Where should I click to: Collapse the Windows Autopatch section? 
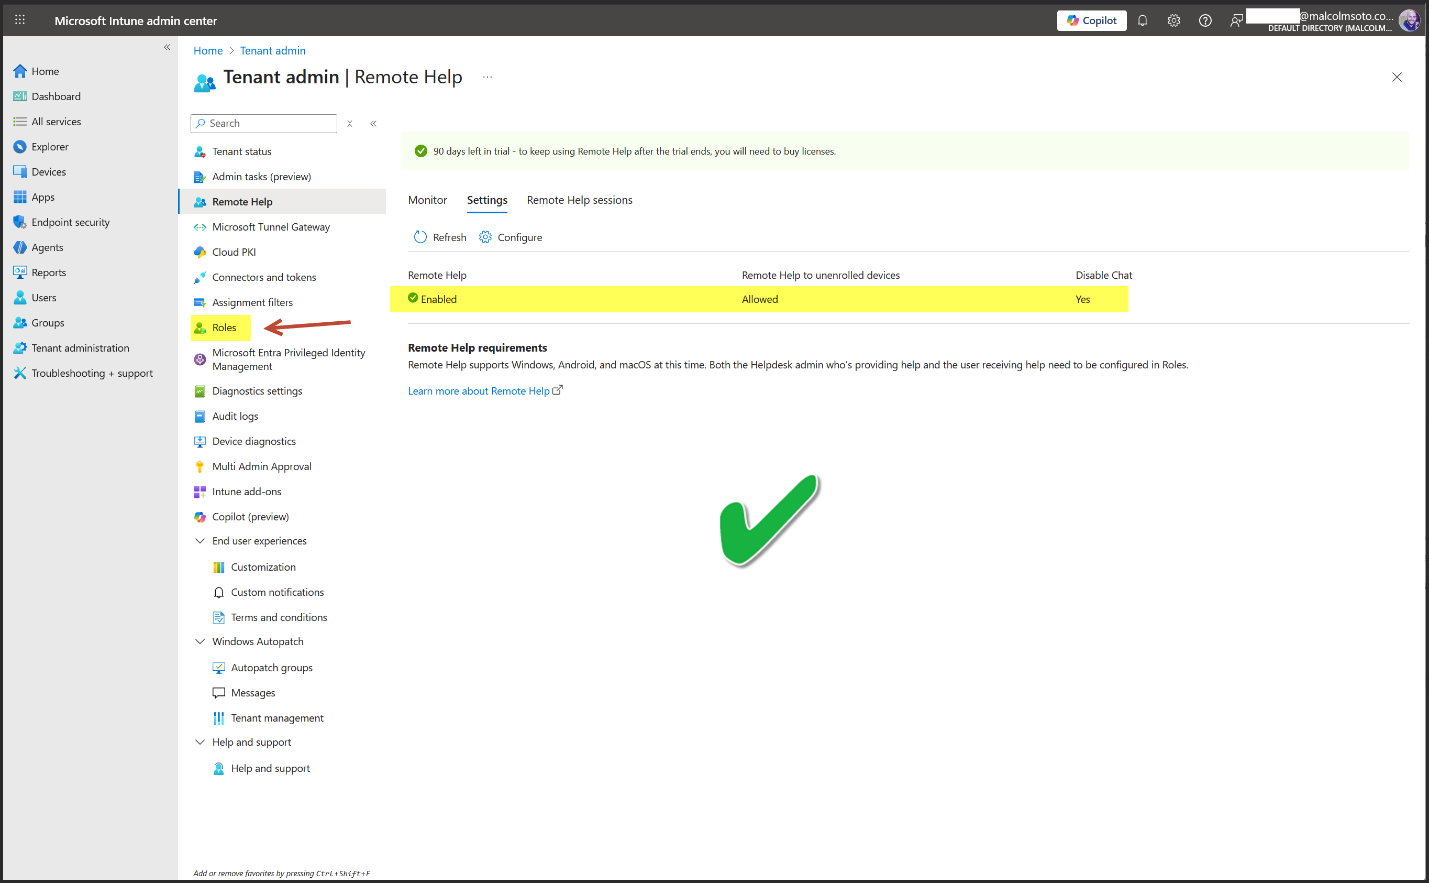200,642
